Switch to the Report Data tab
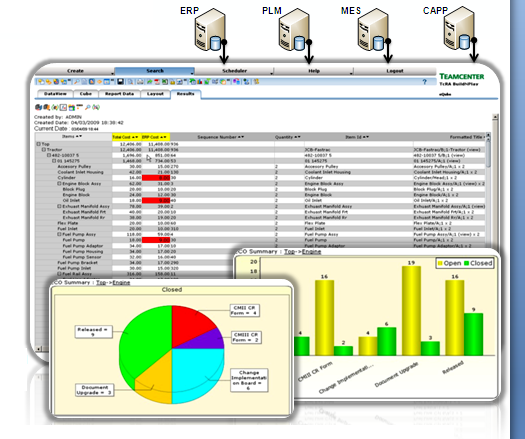The image size is (525, 439). [119, 94]
